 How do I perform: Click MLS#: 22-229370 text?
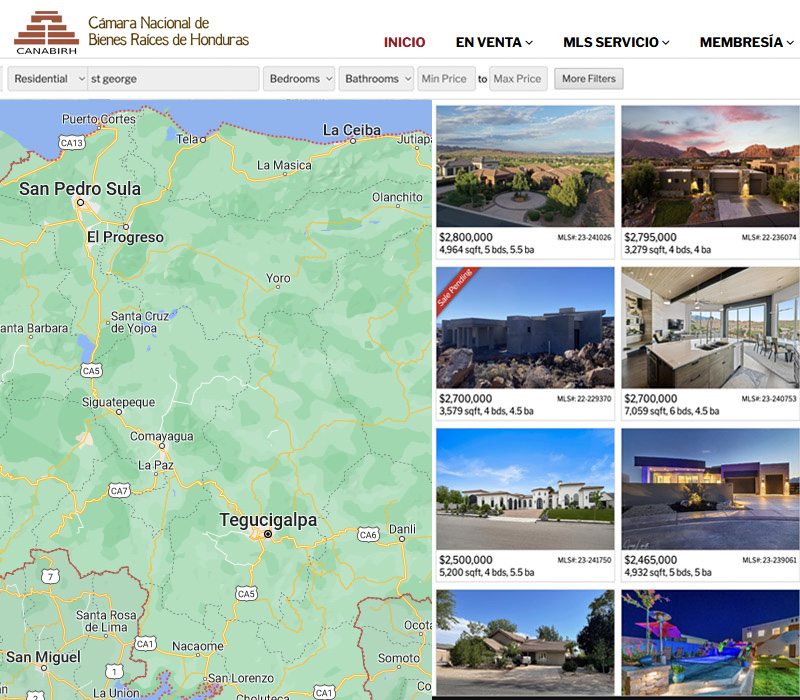584,398
